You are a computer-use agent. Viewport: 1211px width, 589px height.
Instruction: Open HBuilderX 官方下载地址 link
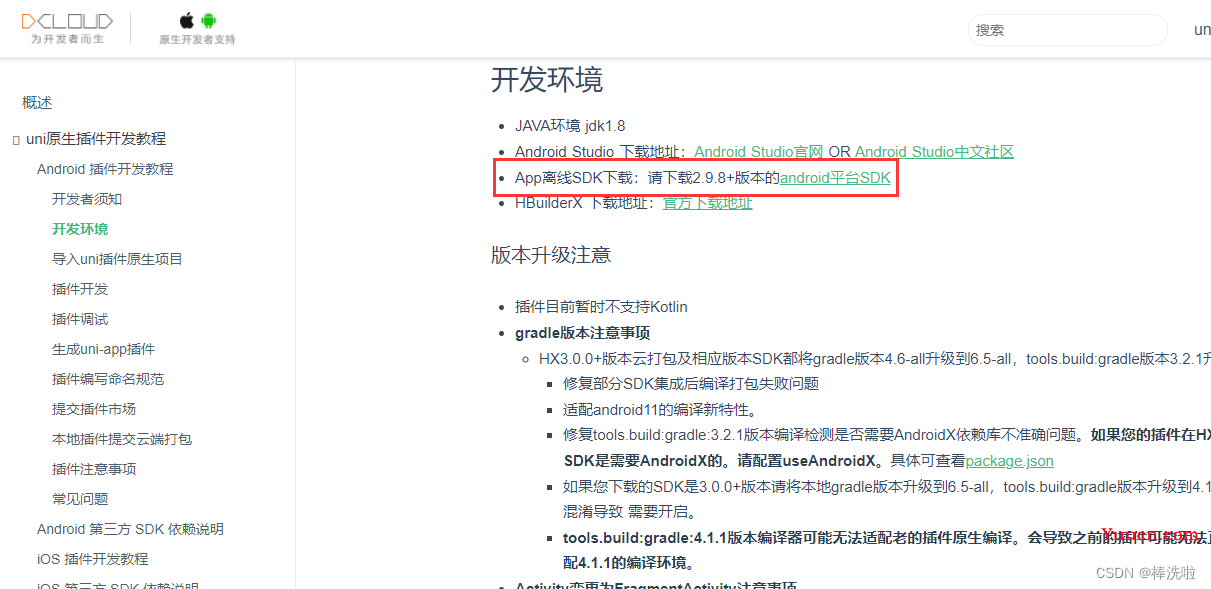tap(708, 203)
